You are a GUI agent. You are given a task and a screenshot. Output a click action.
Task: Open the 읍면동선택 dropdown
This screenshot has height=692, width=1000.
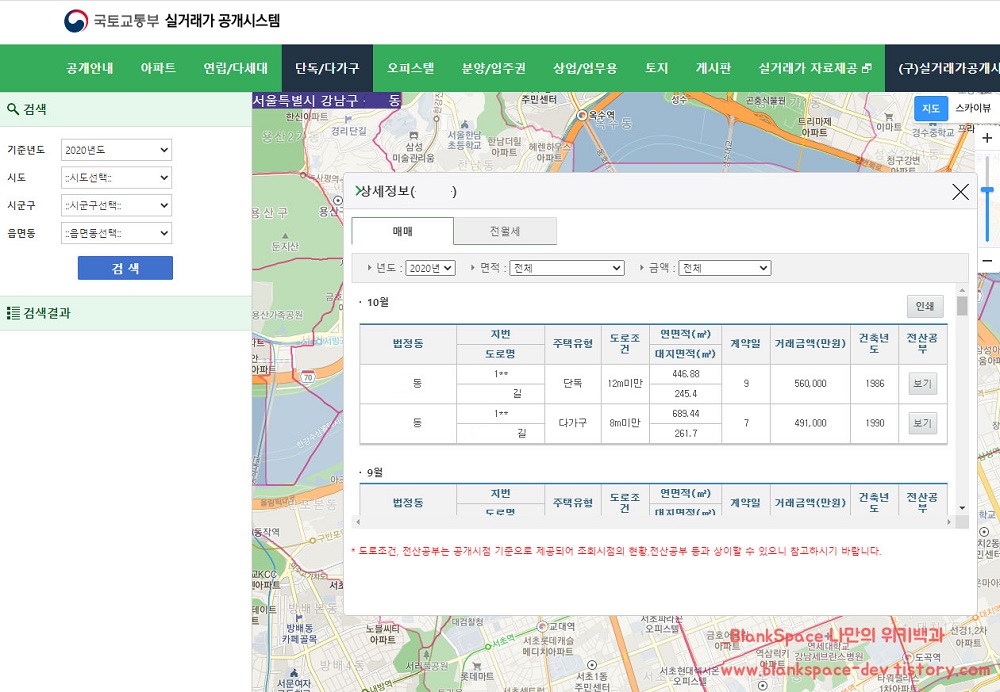117,233
